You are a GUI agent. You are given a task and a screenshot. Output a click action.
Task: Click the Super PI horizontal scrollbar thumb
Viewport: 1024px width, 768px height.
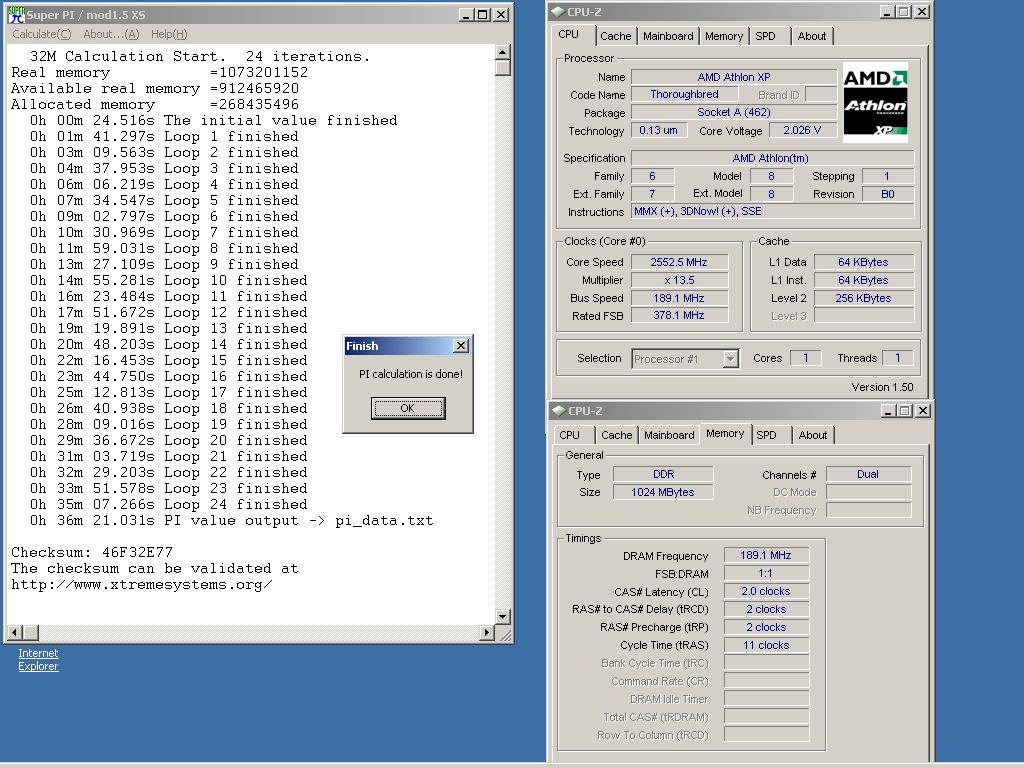(x=31, y=632)
